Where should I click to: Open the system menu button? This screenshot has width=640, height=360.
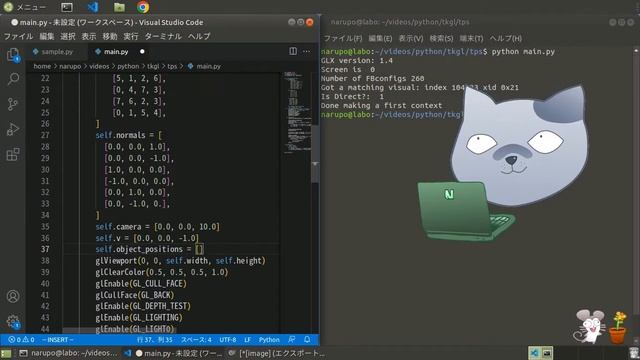pos(24,7)
